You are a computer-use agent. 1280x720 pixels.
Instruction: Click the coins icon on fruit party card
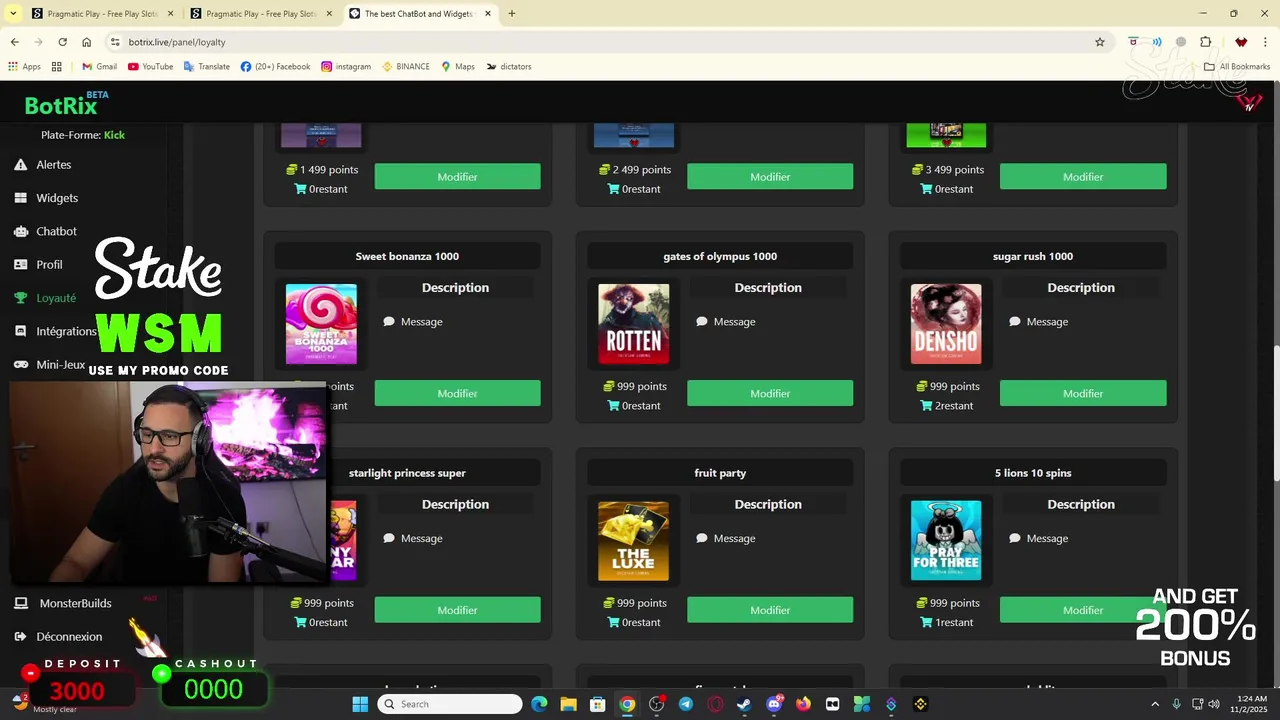click(x=608, y=603)
